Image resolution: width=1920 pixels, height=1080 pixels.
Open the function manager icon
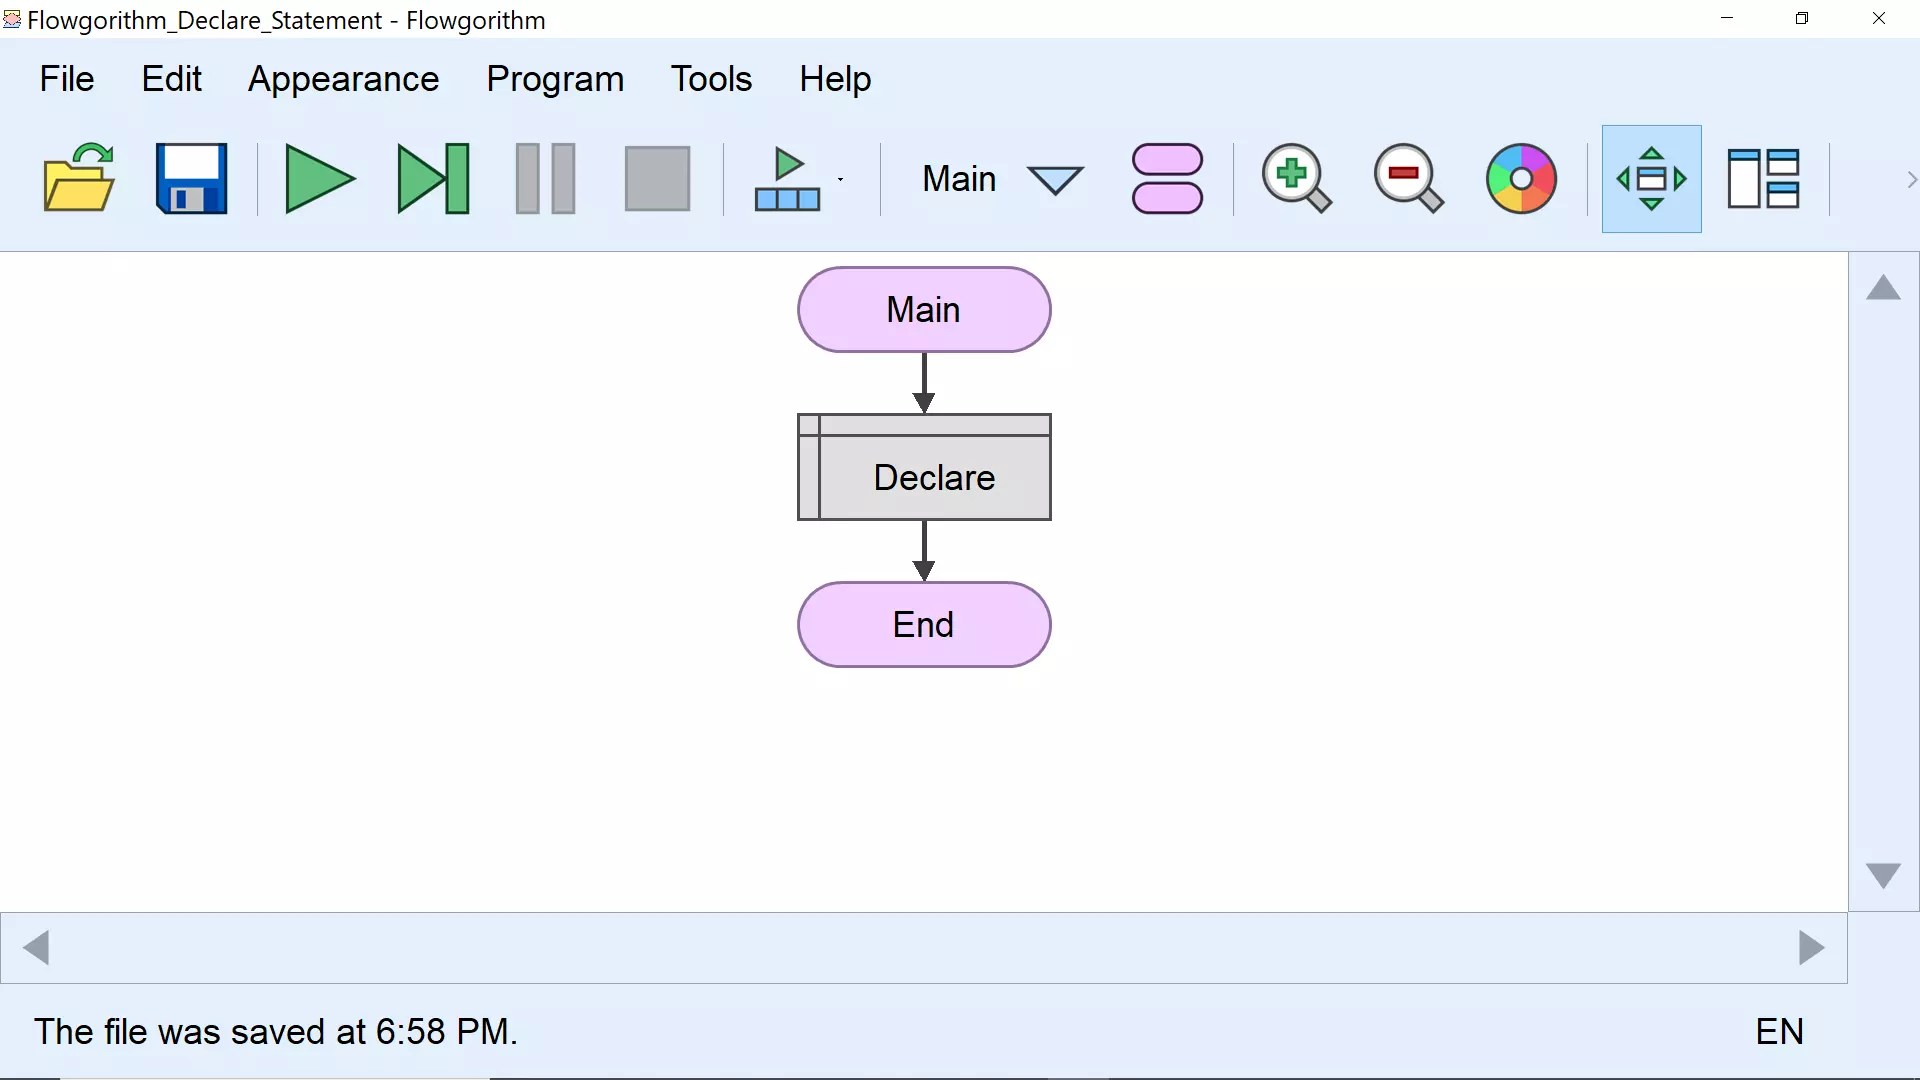pyautogui.click(x=1167, y=178)
